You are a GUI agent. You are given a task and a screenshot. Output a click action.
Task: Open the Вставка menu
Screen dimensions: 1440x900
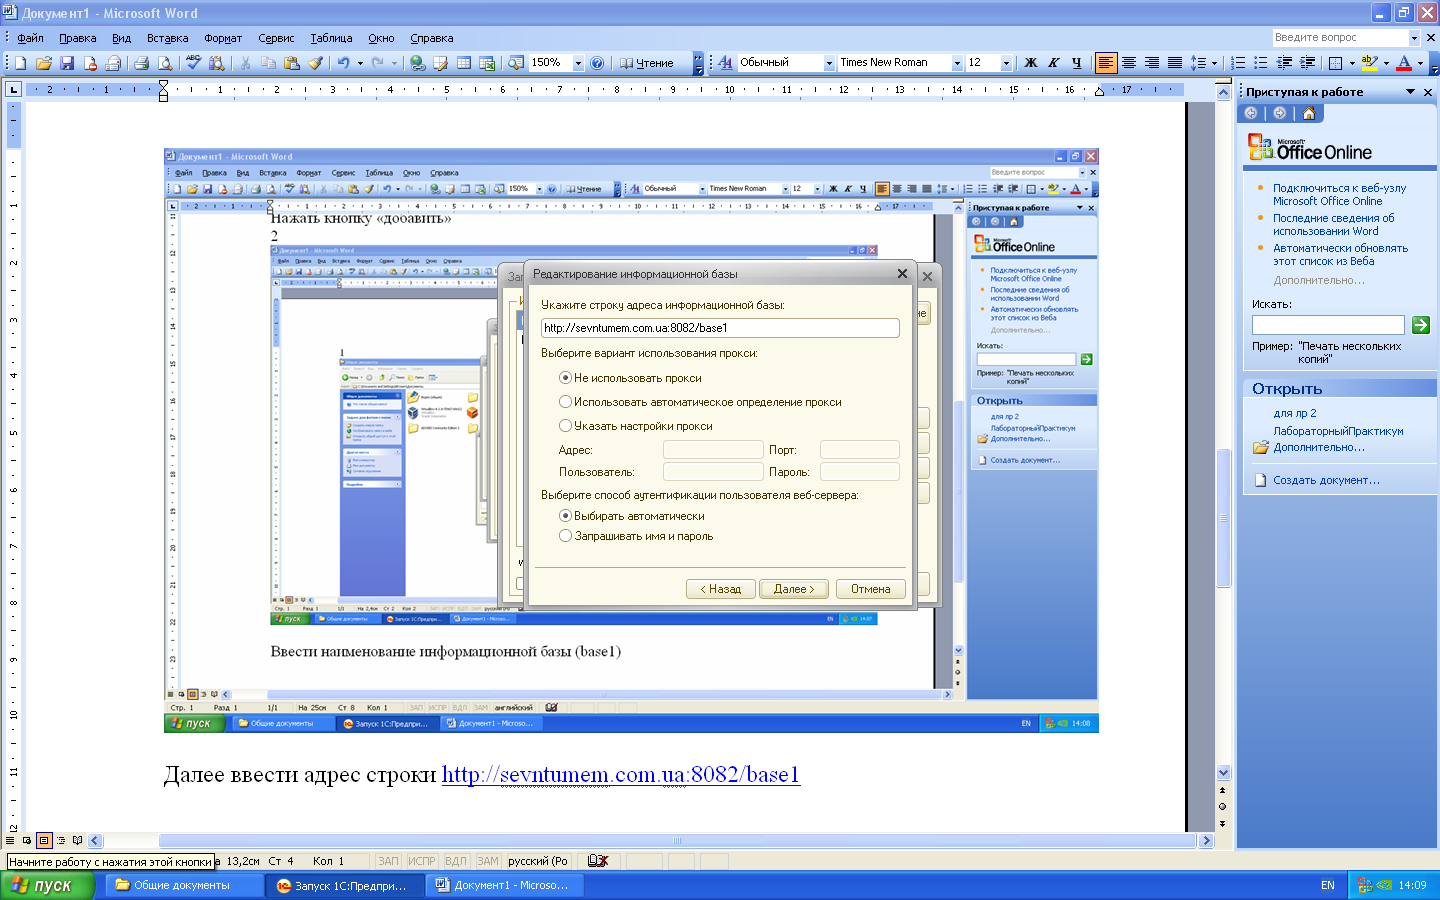(167, 38)
